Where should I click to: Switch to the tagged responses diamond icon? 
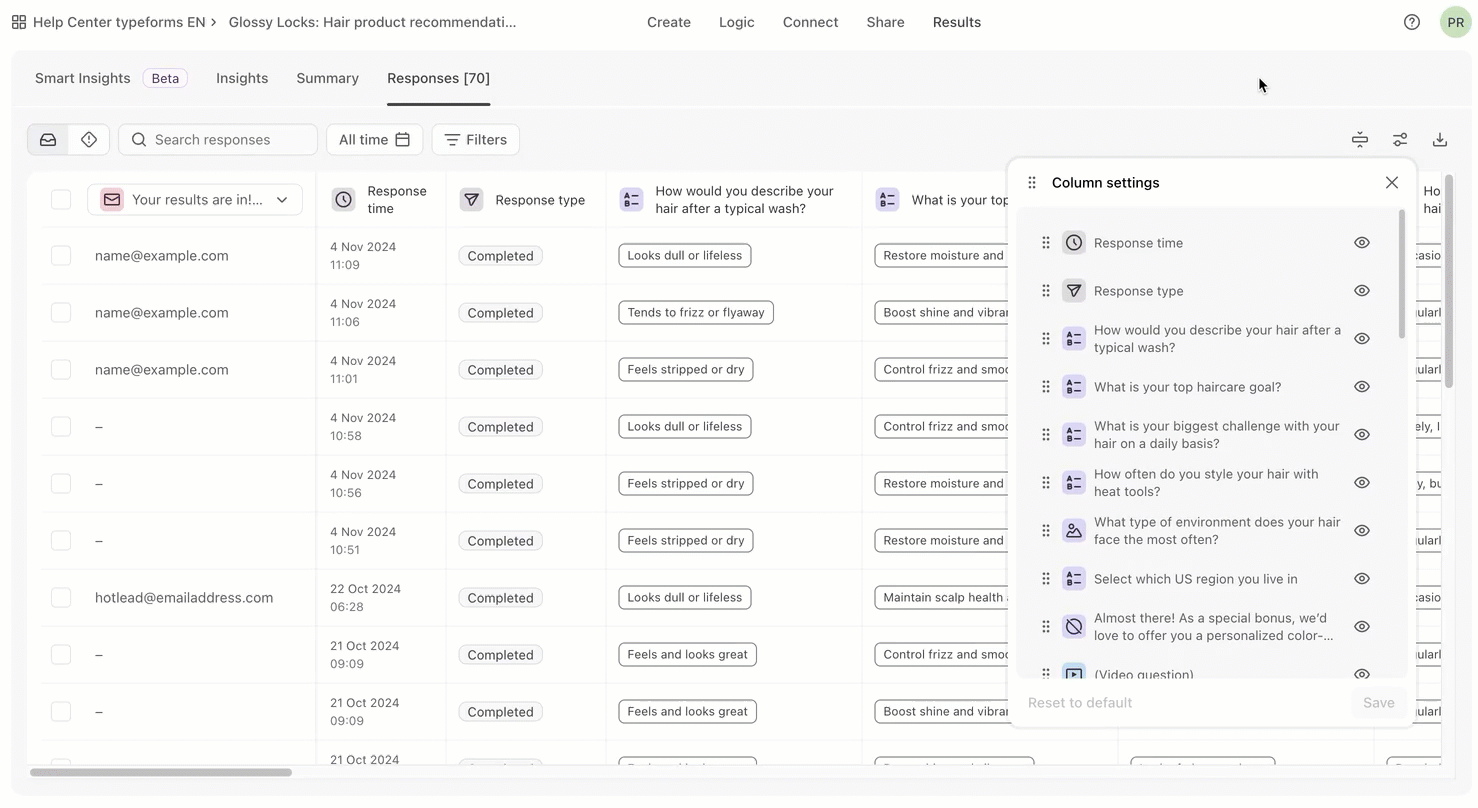tap(89, 140)
